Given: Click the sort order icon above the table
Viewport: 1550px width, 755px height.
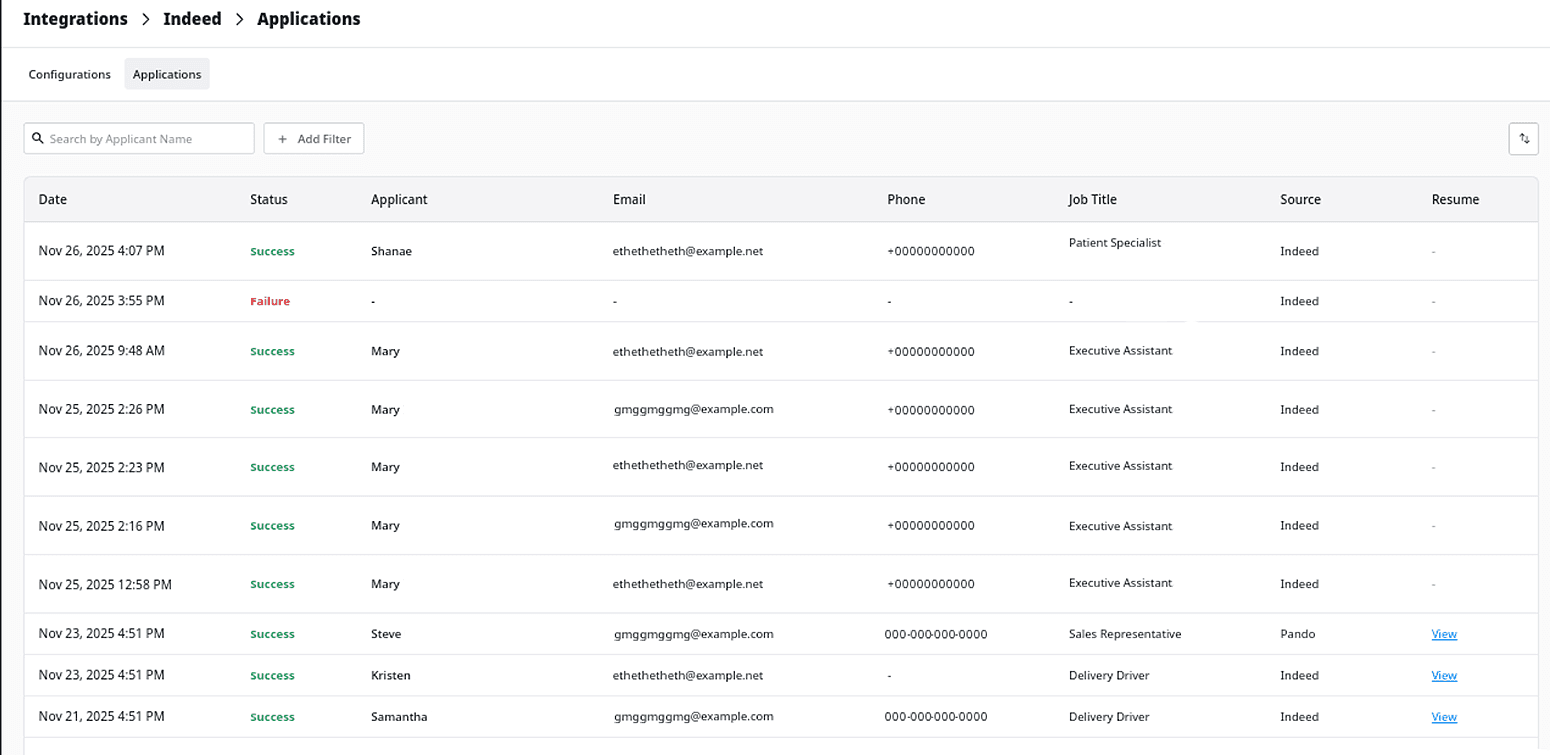Looking at the screenshot, I should tap(1524, 138).
